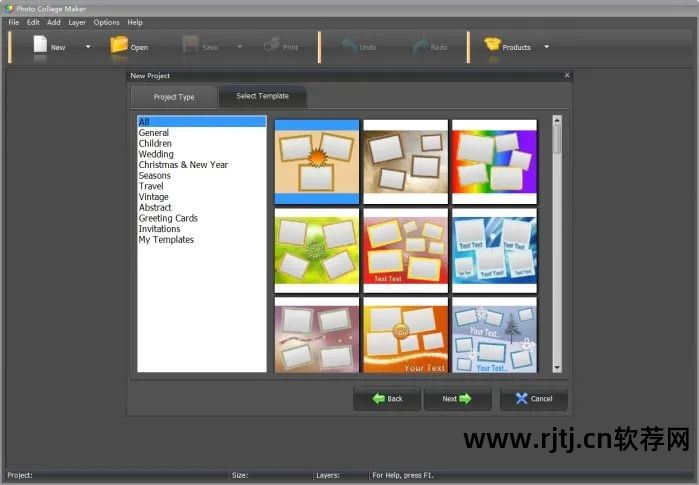Open the Layer menu
The width and height of the screenshot is (699, 485).
click(x=77, y=22)
